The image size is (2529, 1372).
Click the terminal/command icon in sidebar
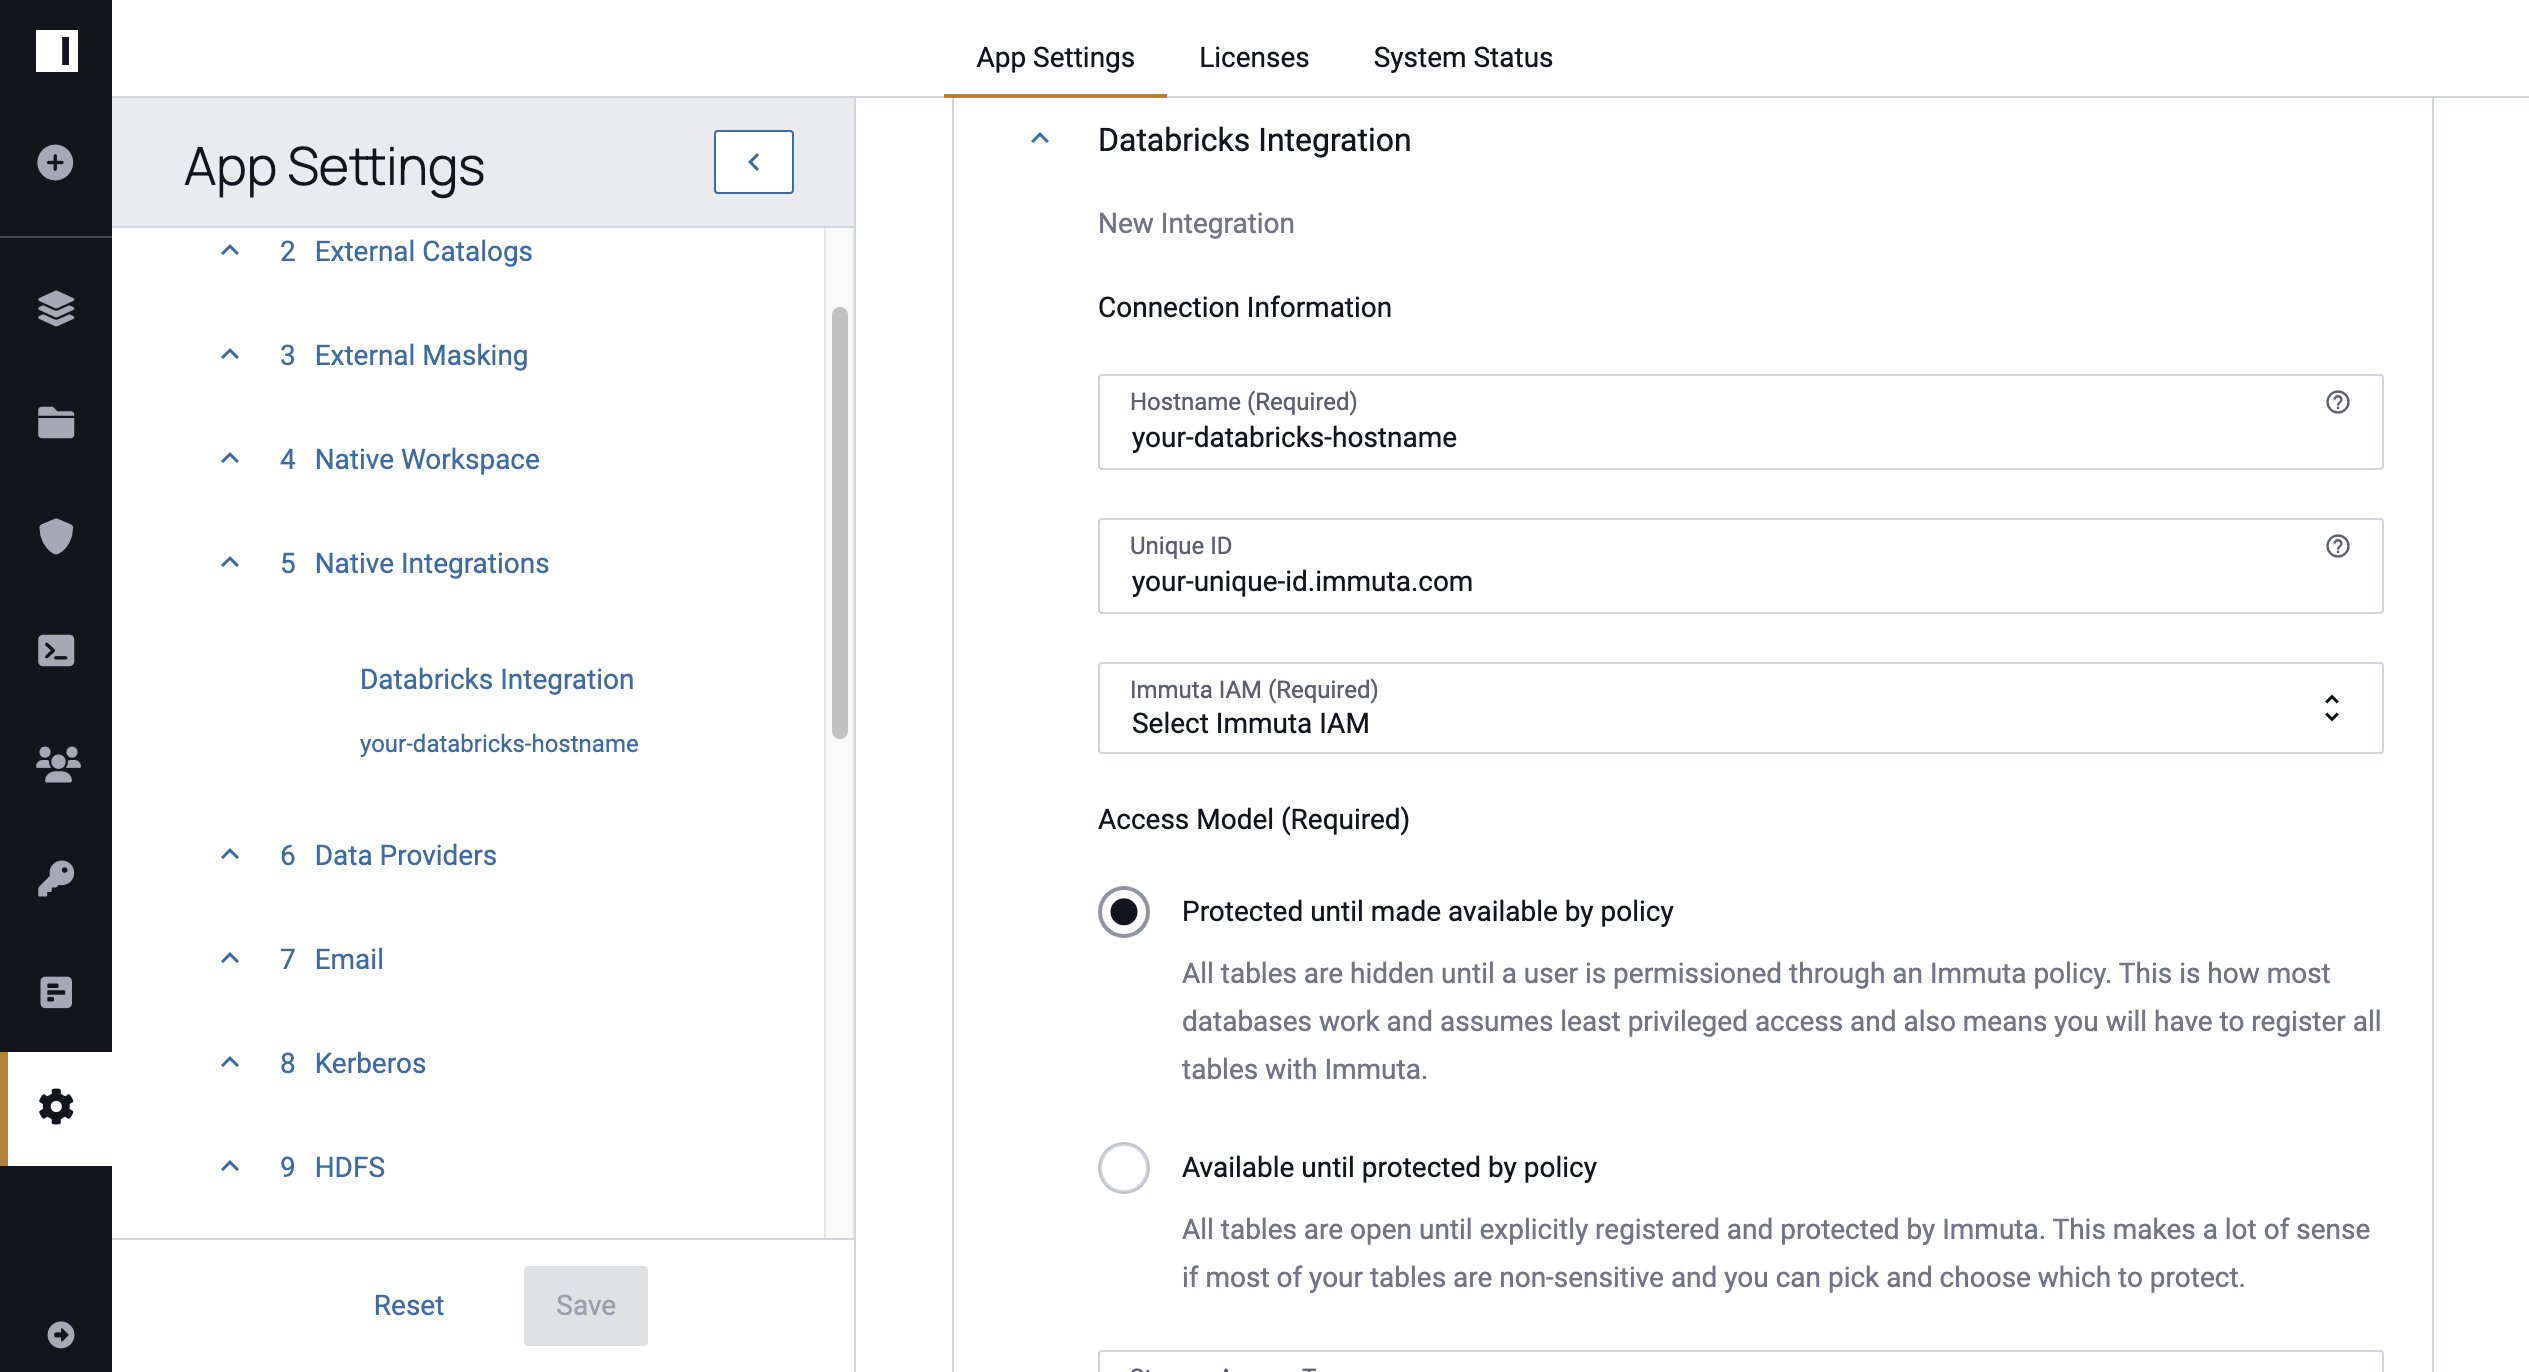click(56, 651)
